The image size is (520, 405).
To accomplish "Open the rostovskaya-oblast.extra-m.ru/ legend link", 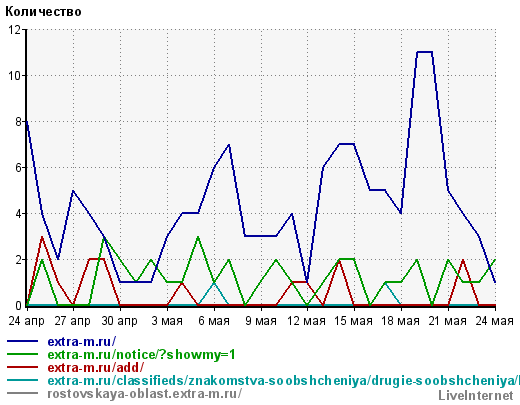I will pyautogui.click(x=145, y=394).
